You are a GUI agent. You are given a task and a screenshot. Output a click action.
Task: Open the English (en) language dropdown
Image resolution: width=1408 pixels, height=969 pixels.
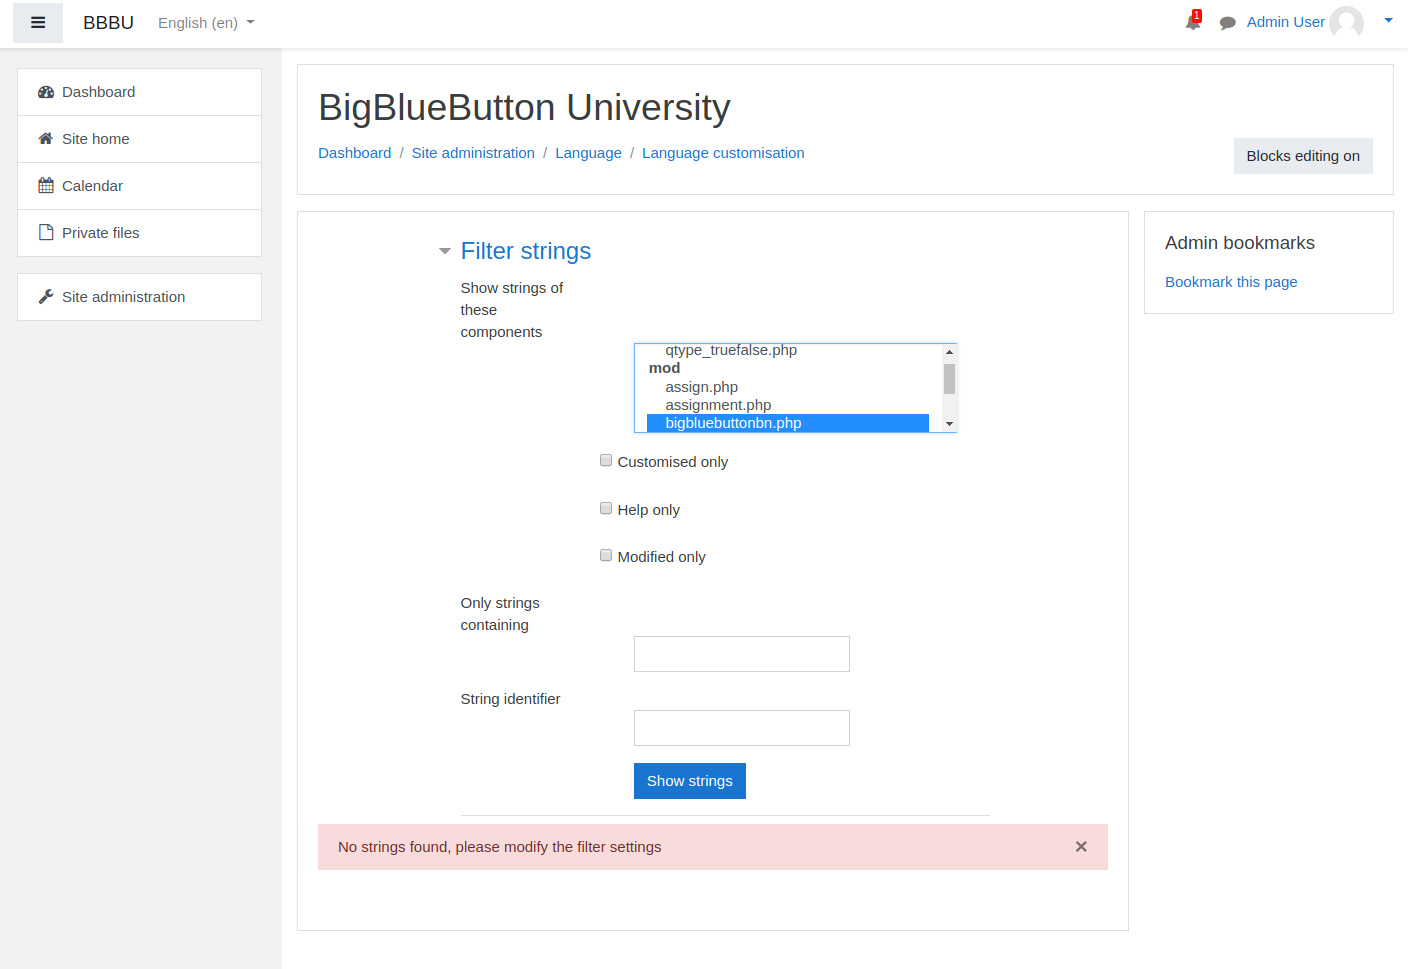pyautogui.click(x=206, y=23)
